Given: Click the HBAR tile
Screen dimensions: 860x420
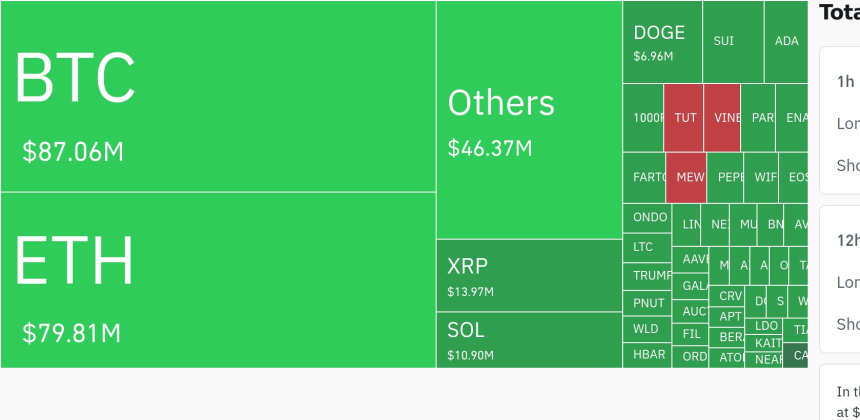Looking at the screenshot, I should [647, 355].
